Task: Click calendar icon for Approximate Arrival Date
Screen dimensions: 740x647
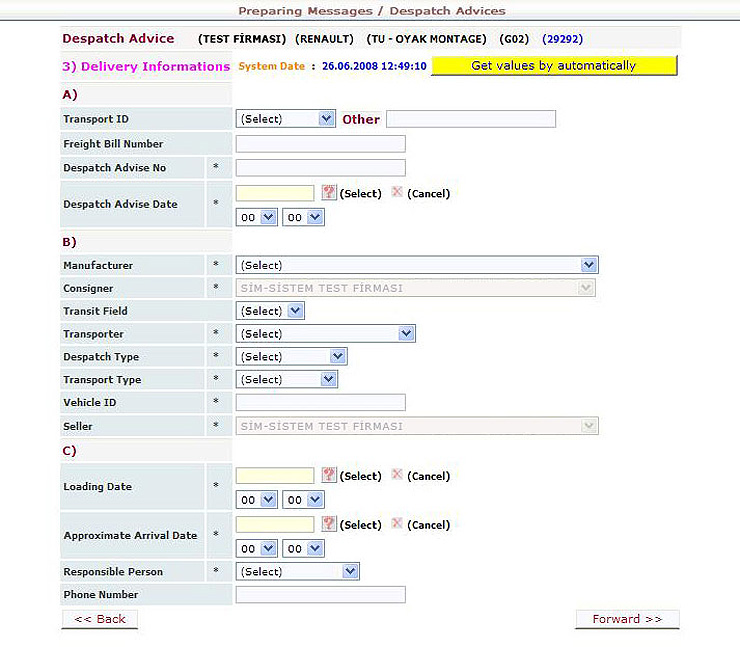Action: click(328, 523)
